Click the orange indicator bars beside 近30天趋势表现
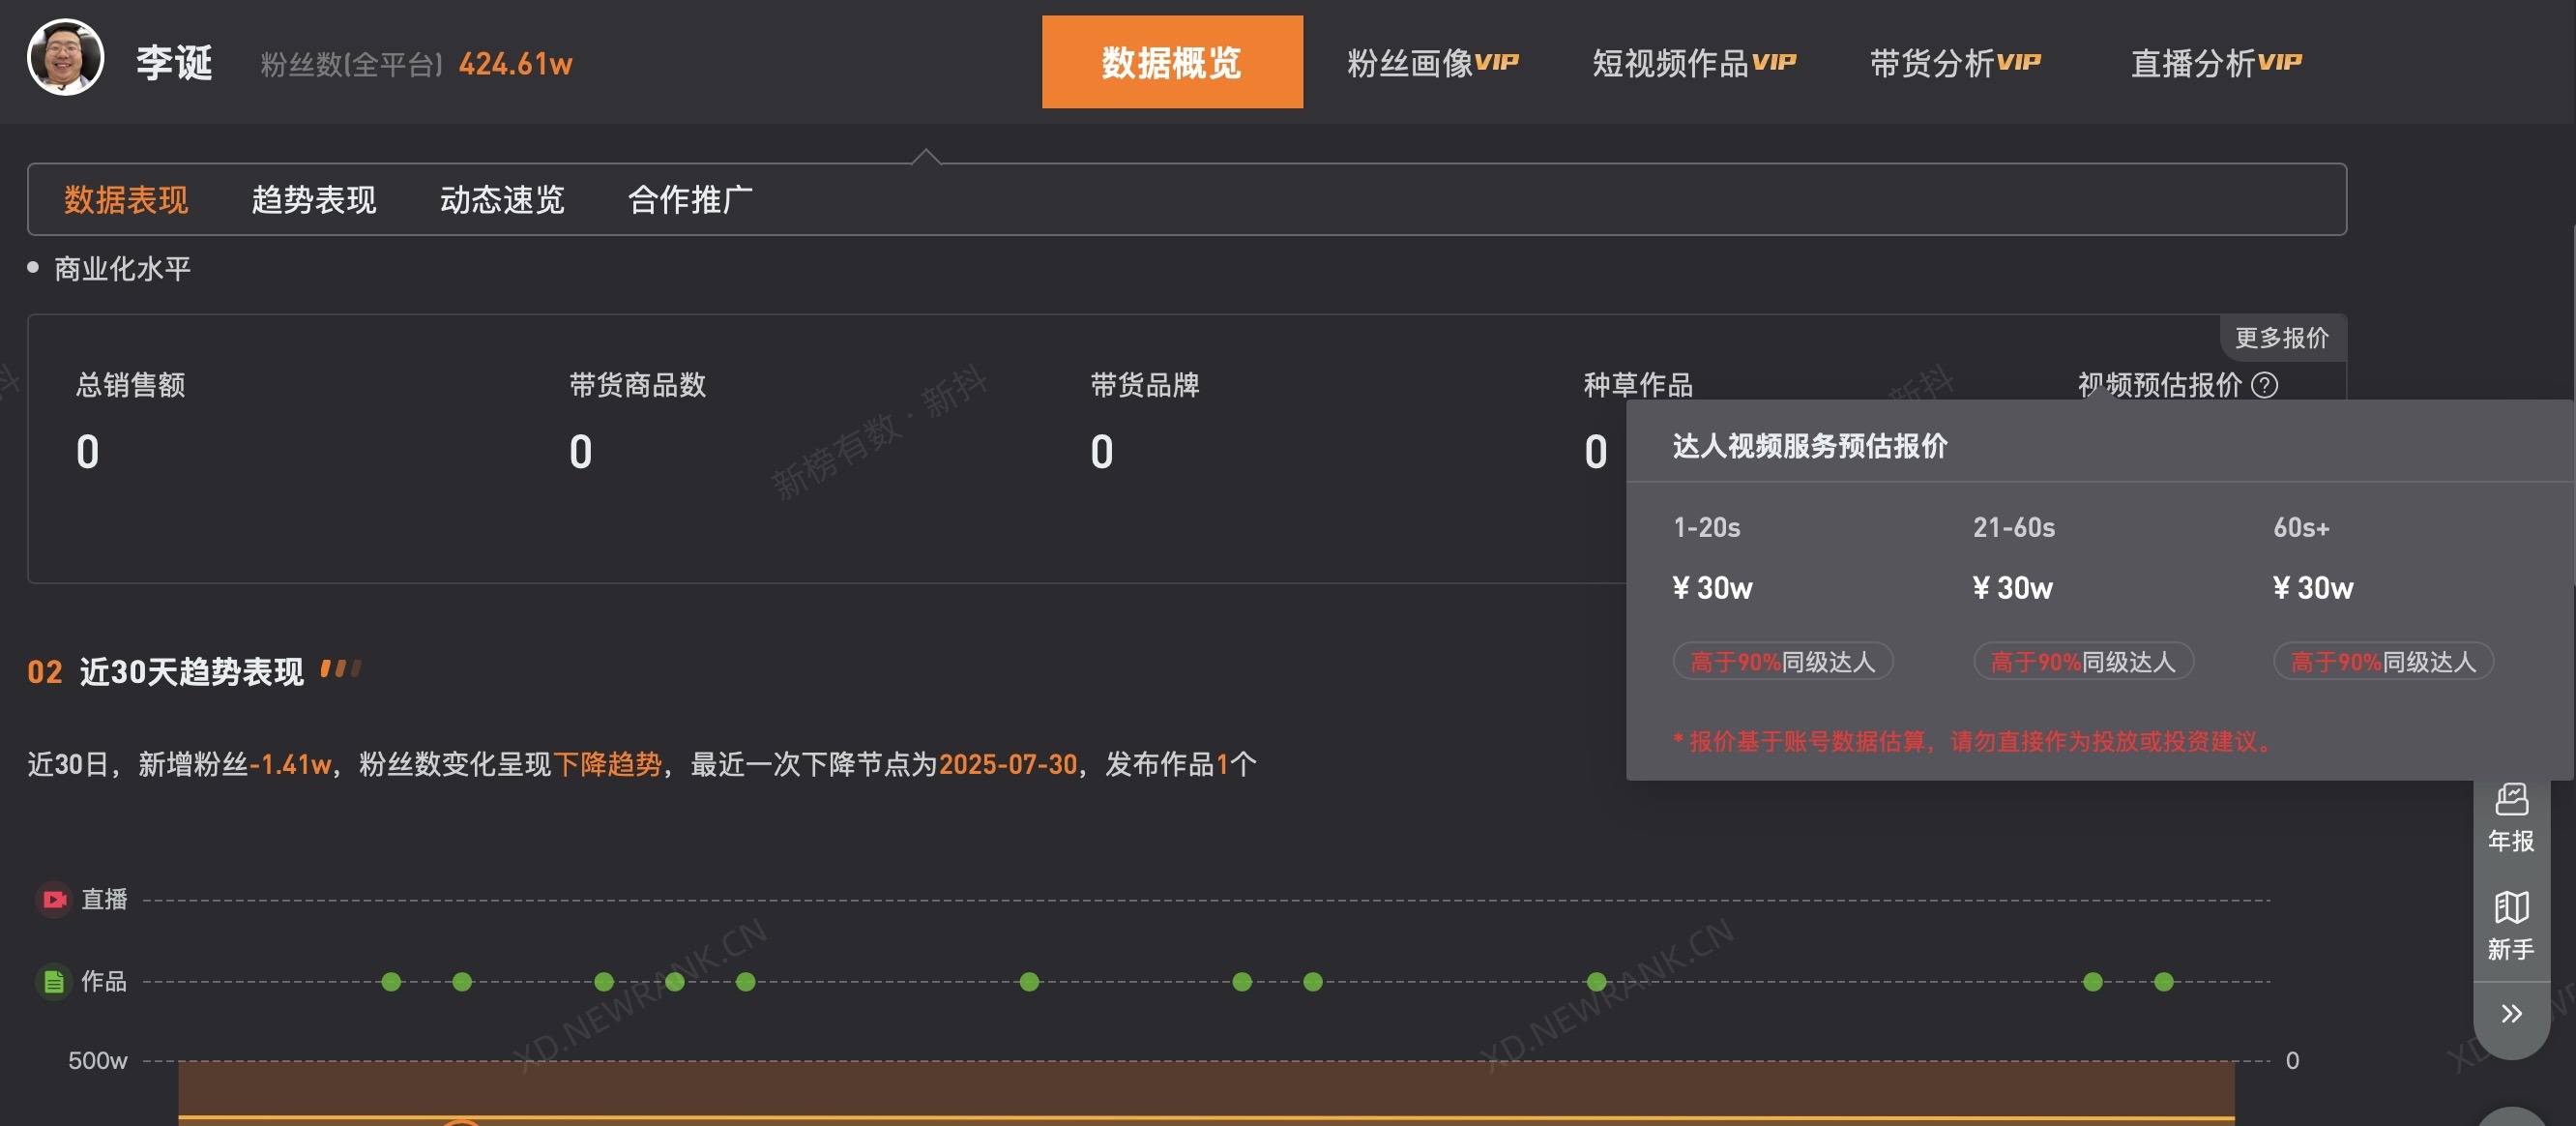 (342, 670)
